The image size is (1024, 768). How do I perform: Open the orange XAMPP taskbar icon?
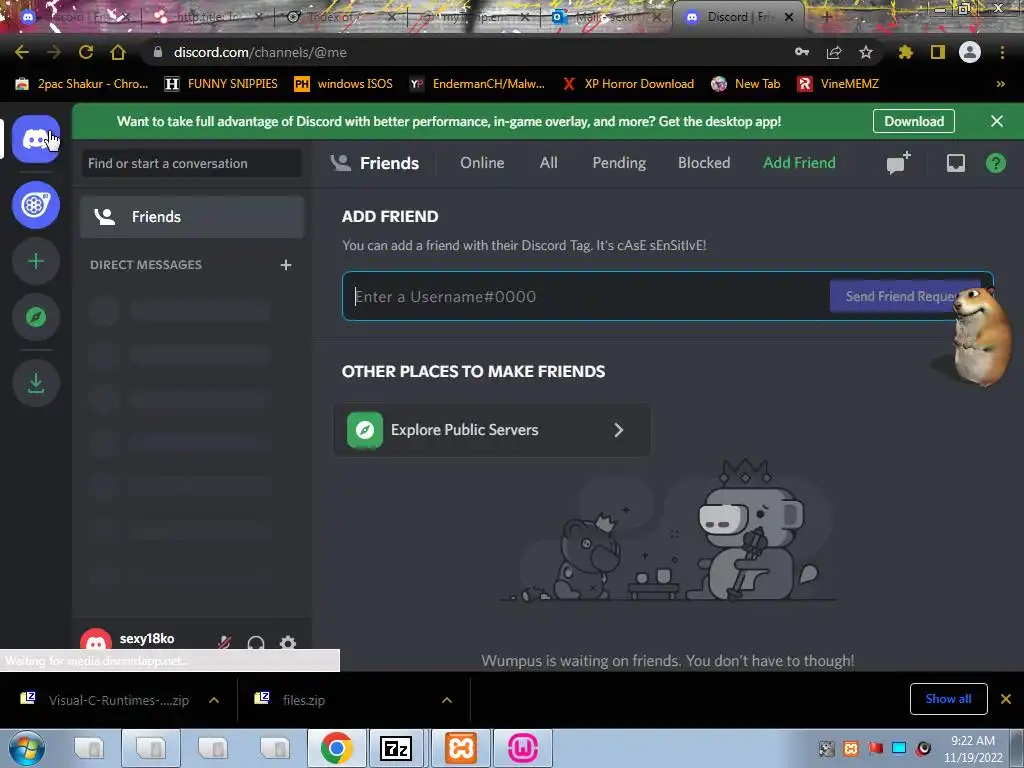coord(460,748)
